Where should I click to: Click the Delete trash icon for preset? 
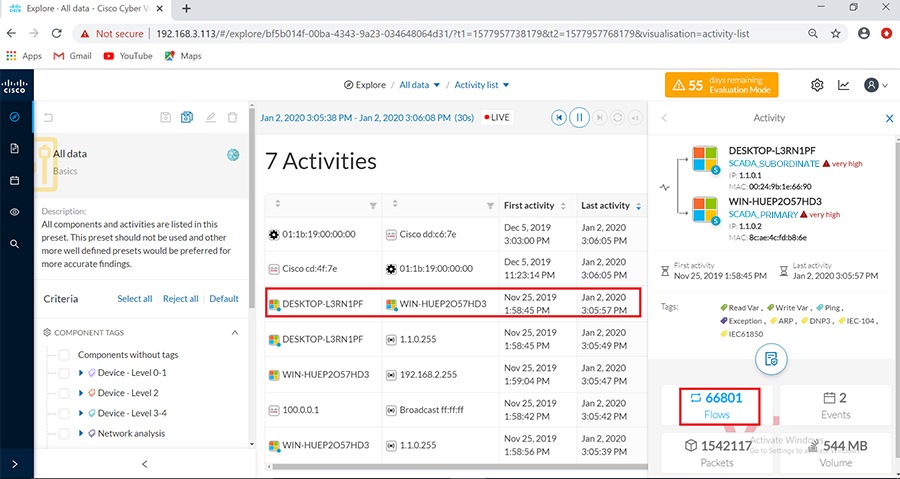pyautogui.click(x=232, y=117)
